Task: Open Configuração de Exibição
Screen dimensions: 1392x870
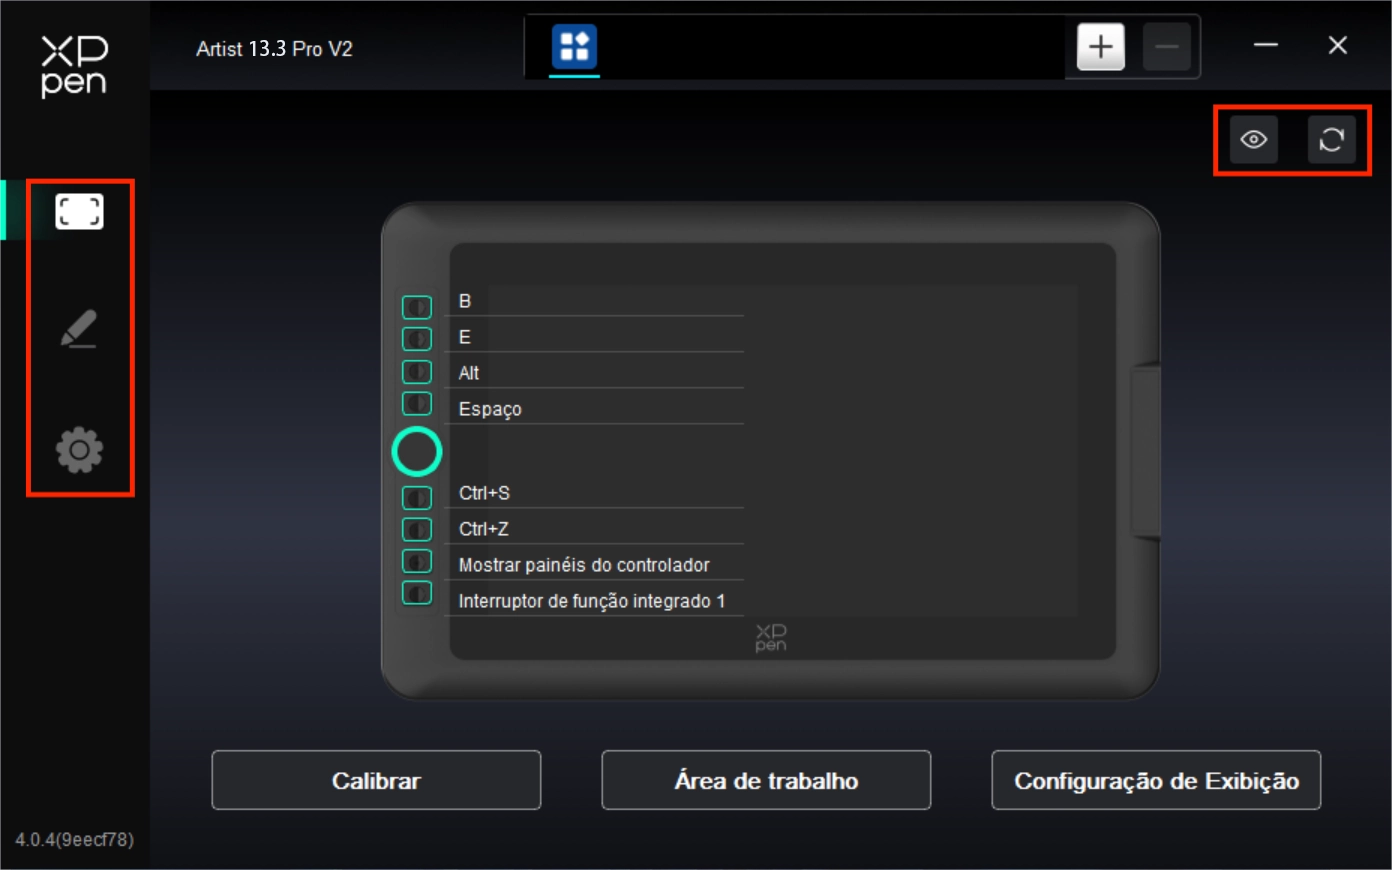Action: pyautogui.click(x=1156, y=780)
